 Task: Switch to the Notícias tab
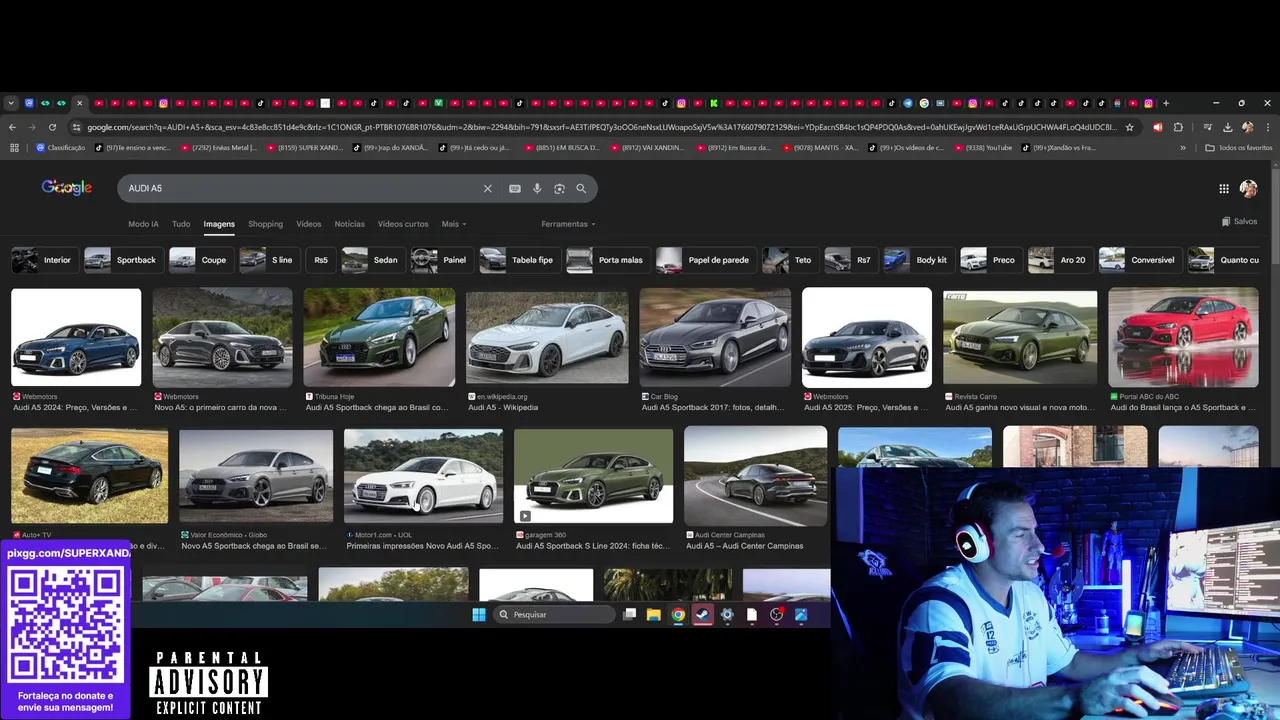click(x=349, y=224)
